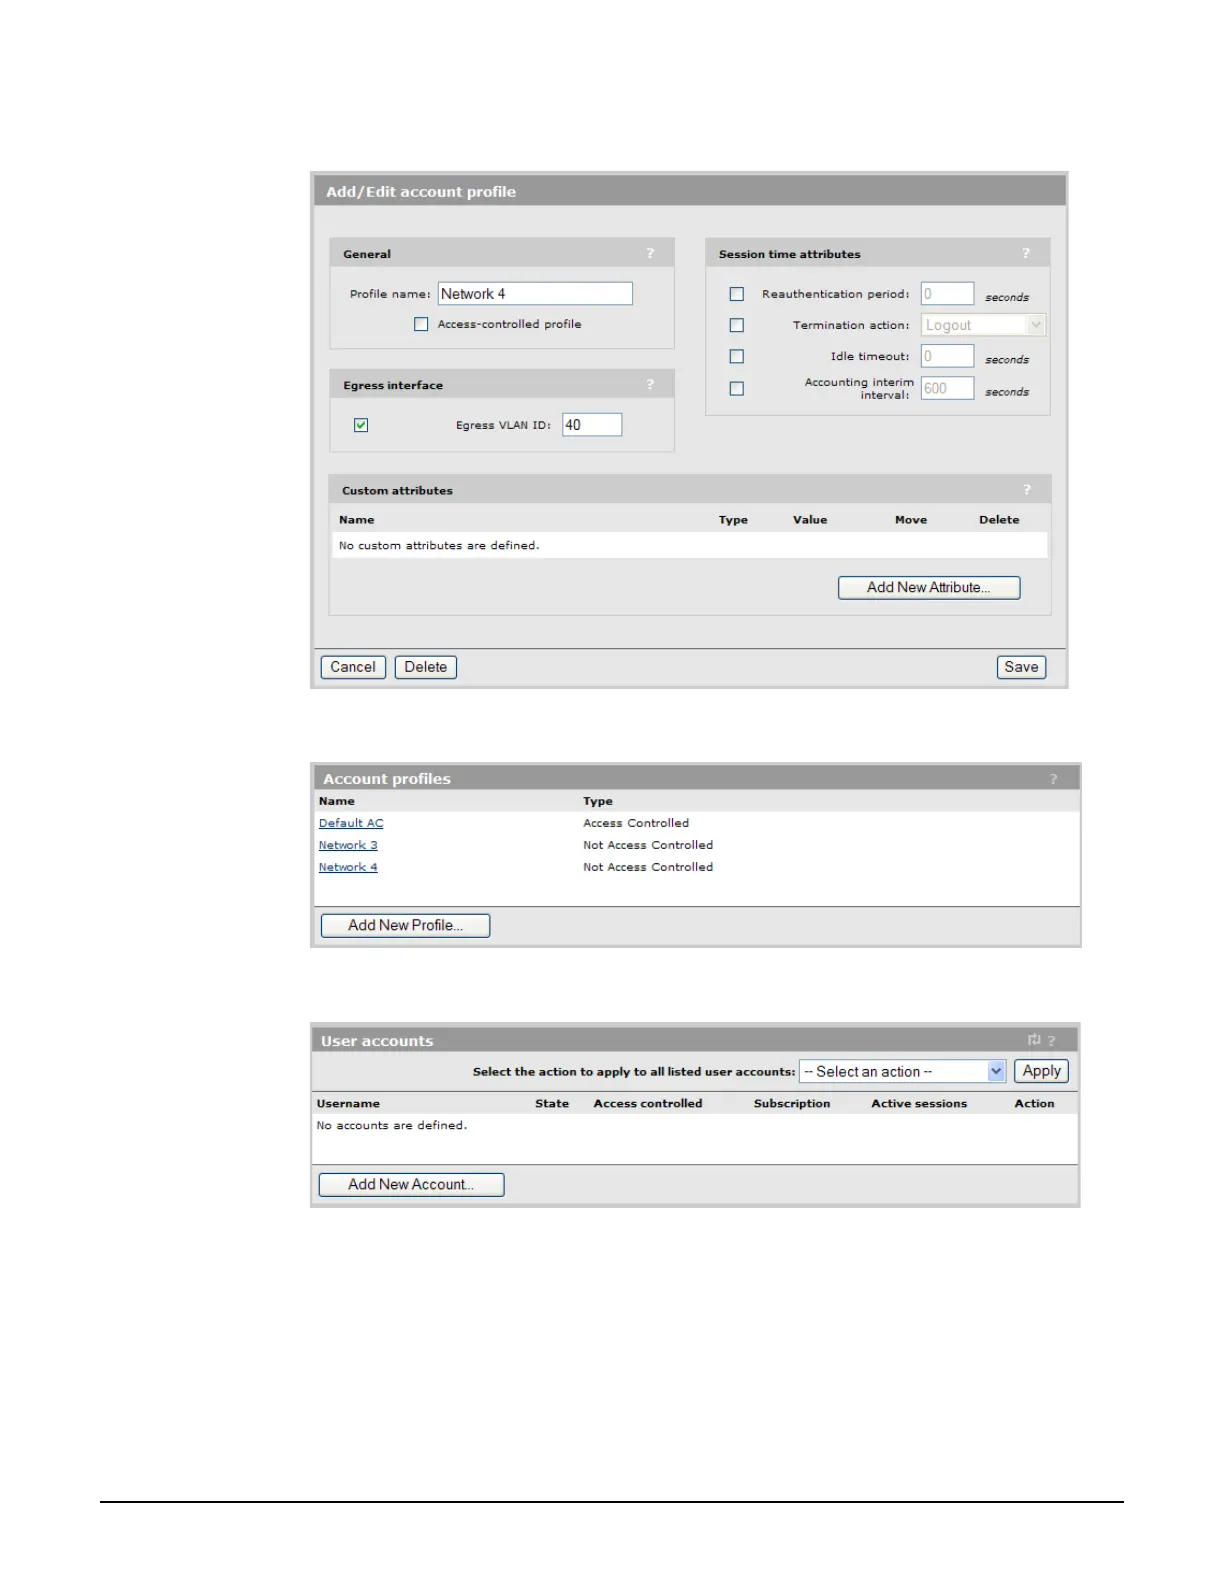Open help icon for General section
Screen dimensions: 1224x1584
click(x=650, y=253)
